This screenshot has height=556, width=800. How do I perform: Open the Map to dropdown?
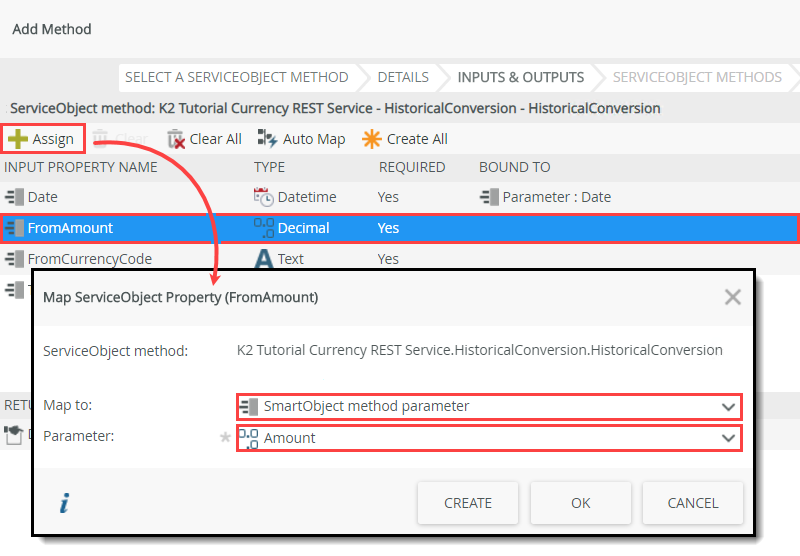489,407
